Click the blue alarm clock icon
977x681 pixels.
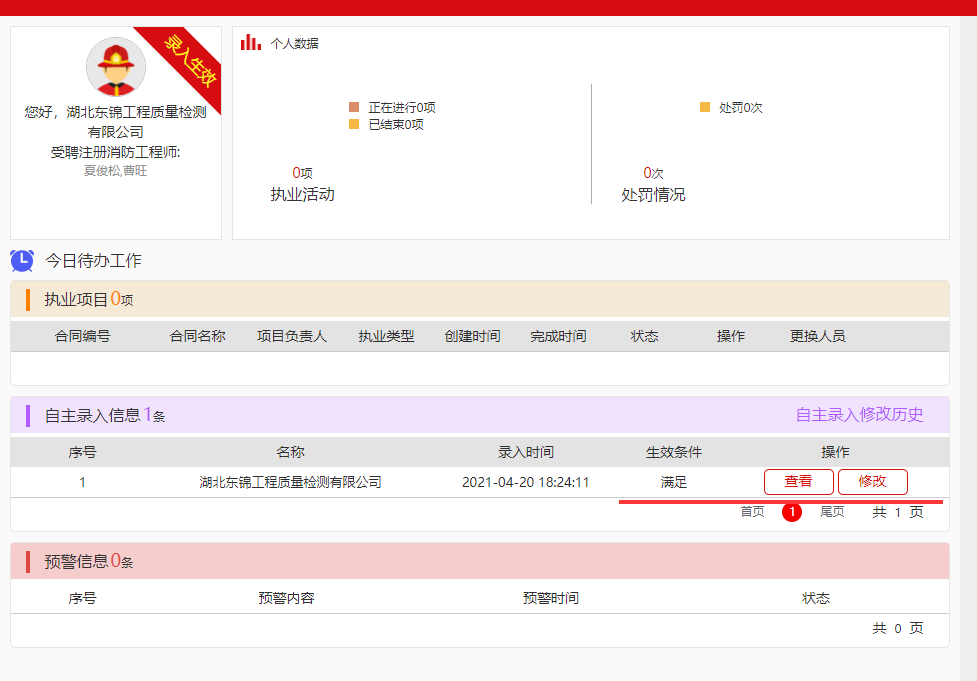[x=22, y=261]
